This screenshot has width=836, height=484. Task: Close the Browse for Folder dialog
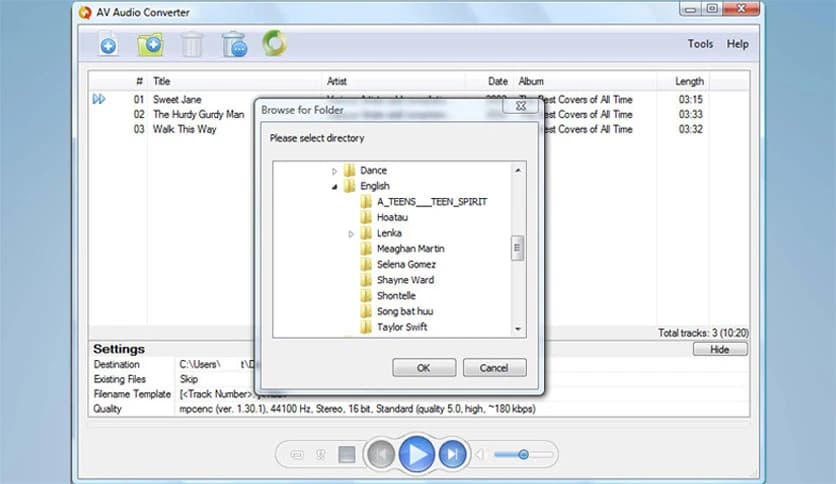[520, 106]
